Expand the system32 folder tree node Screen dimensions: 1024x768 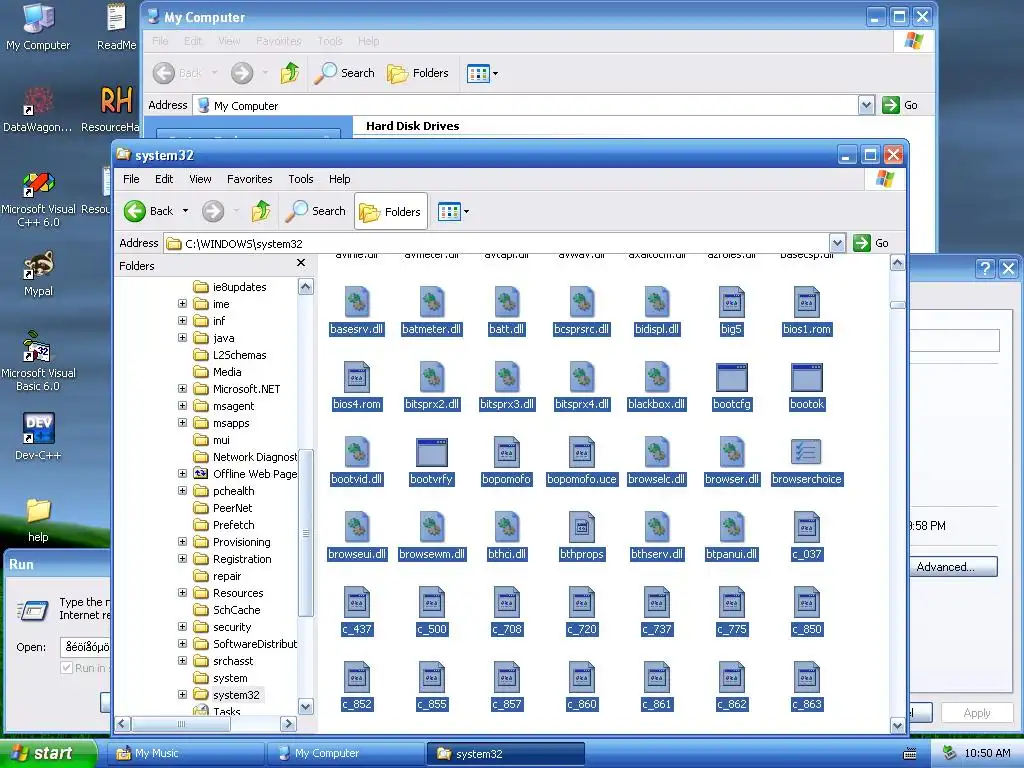pyautogui.click(x=183, y=694)
